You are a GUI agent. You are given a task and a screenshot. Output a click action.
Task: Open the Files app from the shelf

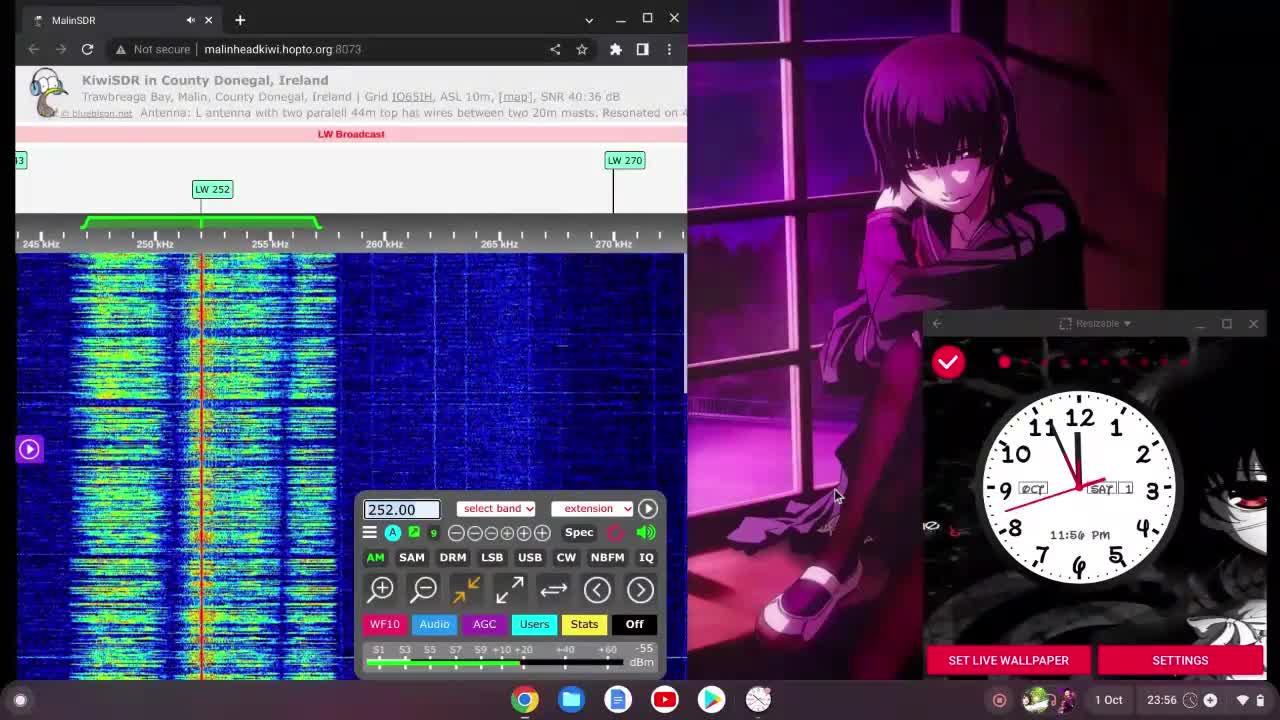(x=571, y=700)
